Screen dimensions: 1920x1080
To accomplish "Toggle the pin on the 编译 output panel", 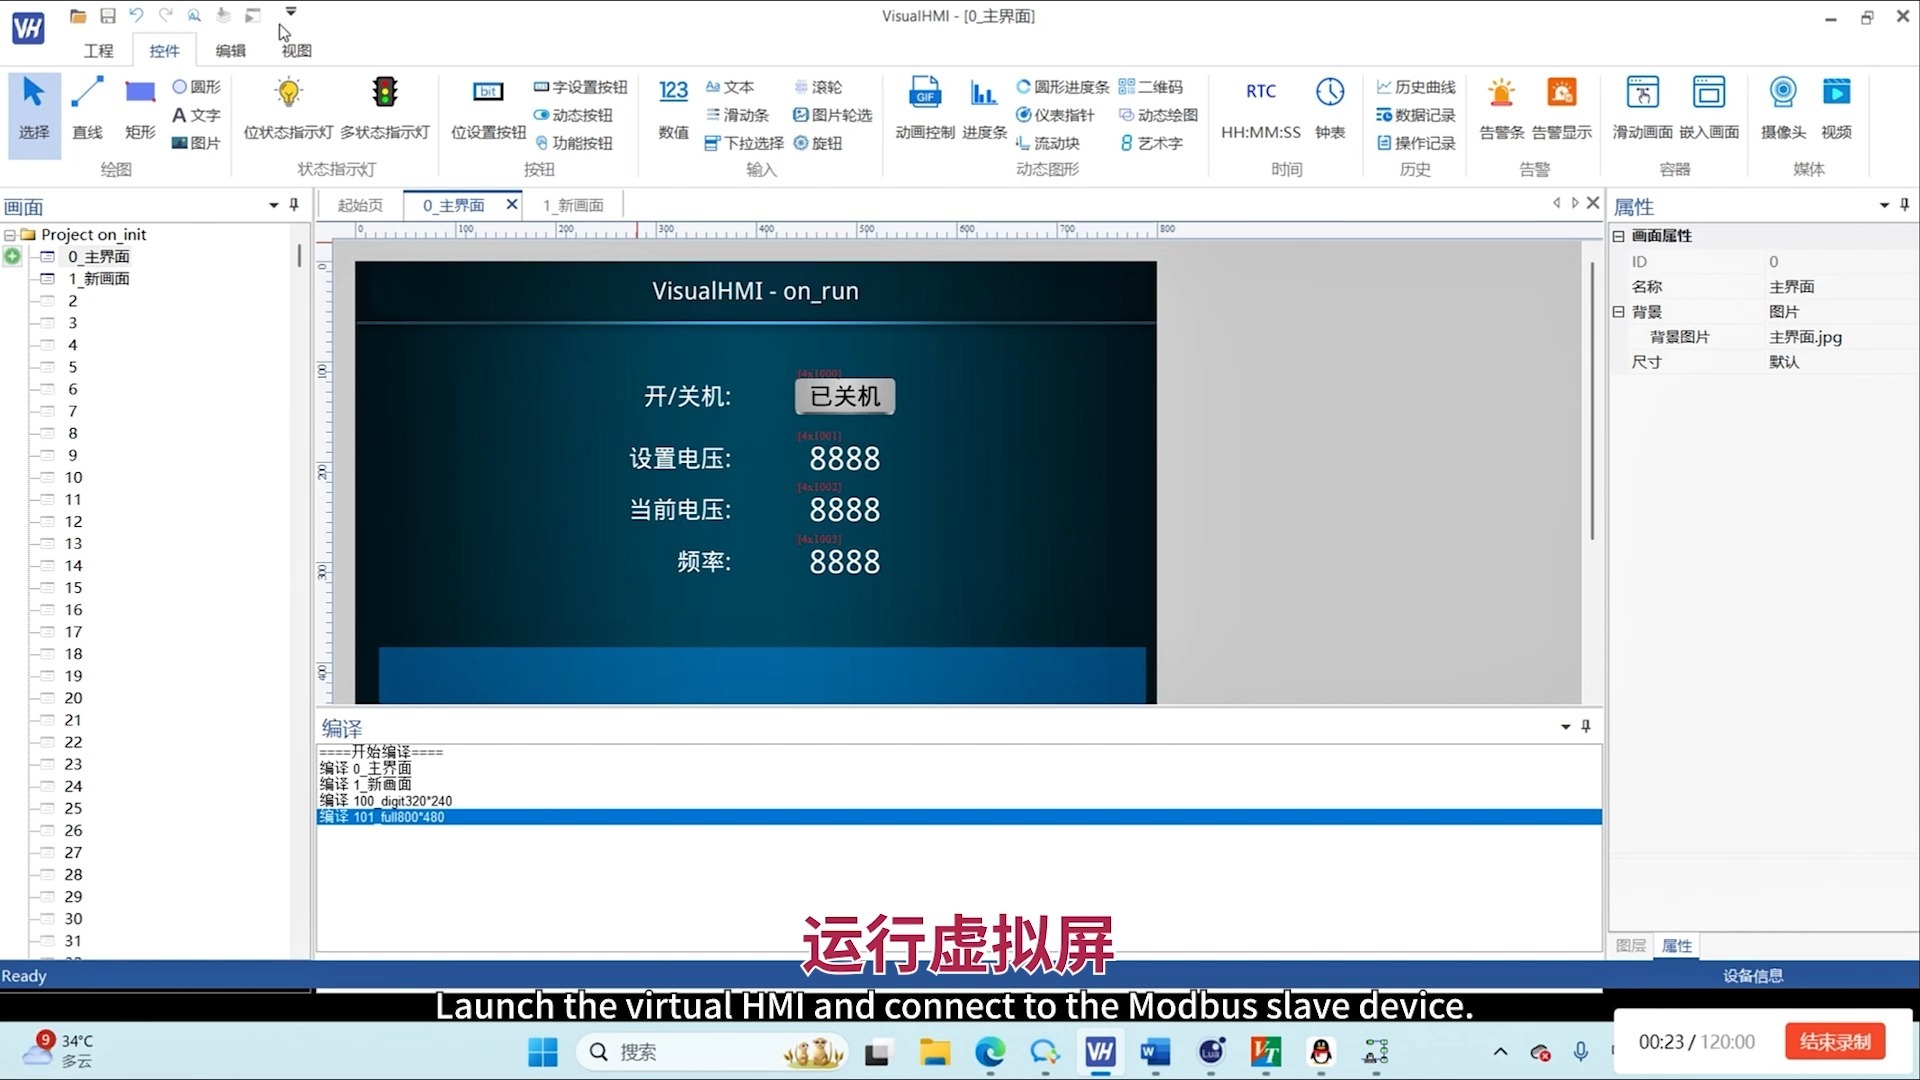I will coord(1586,727).
